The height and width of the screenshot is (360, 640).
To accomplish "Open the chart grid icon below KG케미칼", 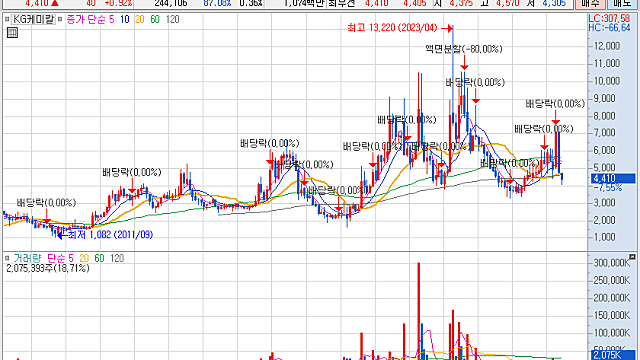I will 12,33.
